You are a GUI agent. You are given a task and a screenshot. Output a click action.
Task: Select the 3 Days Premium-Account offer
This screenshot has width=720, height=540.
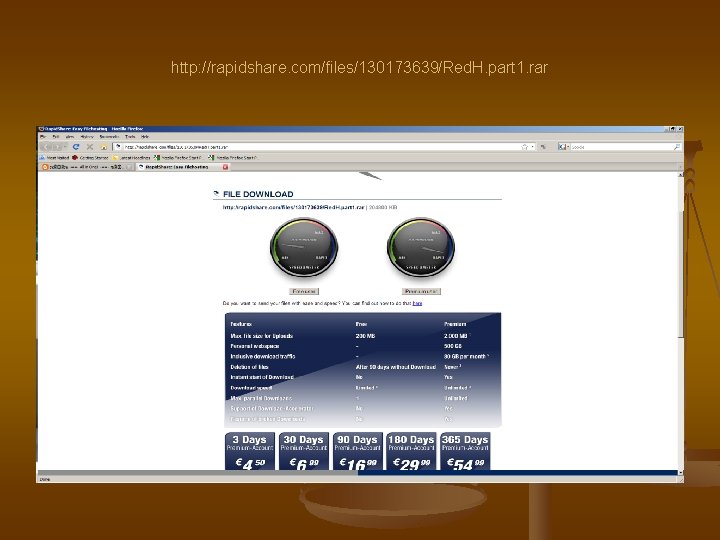(x=249, y=451)
